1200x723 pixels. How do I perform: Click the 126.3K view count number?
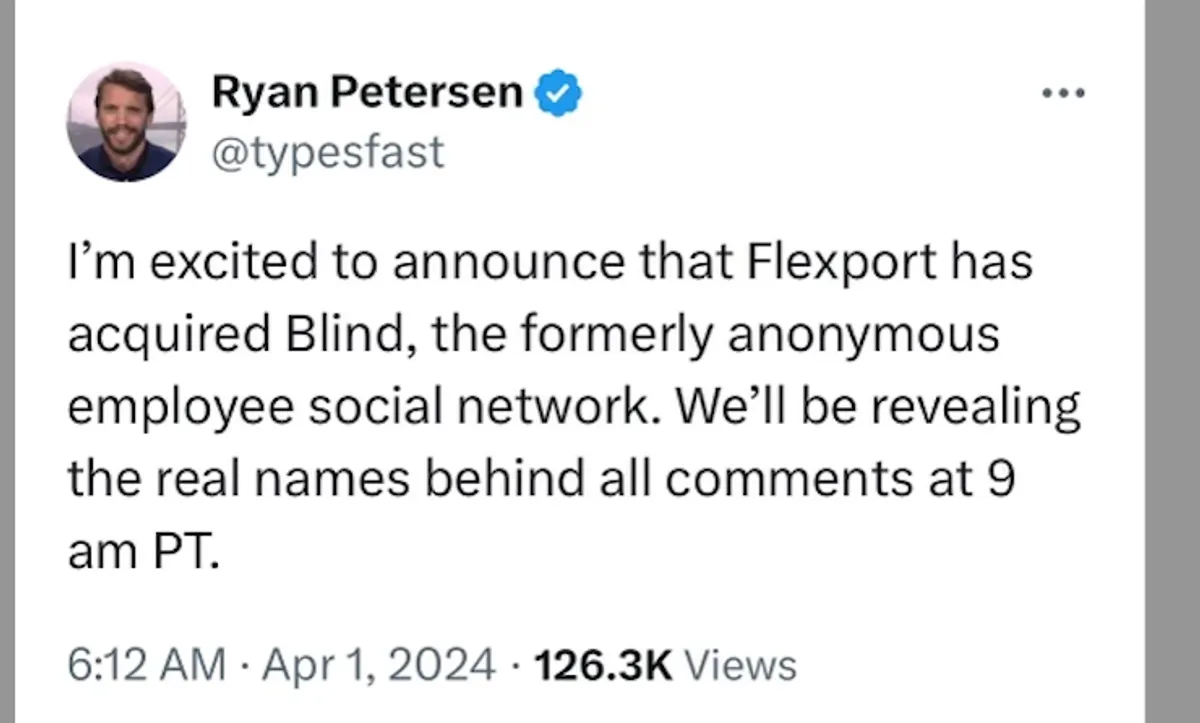[x=603, y=664]
